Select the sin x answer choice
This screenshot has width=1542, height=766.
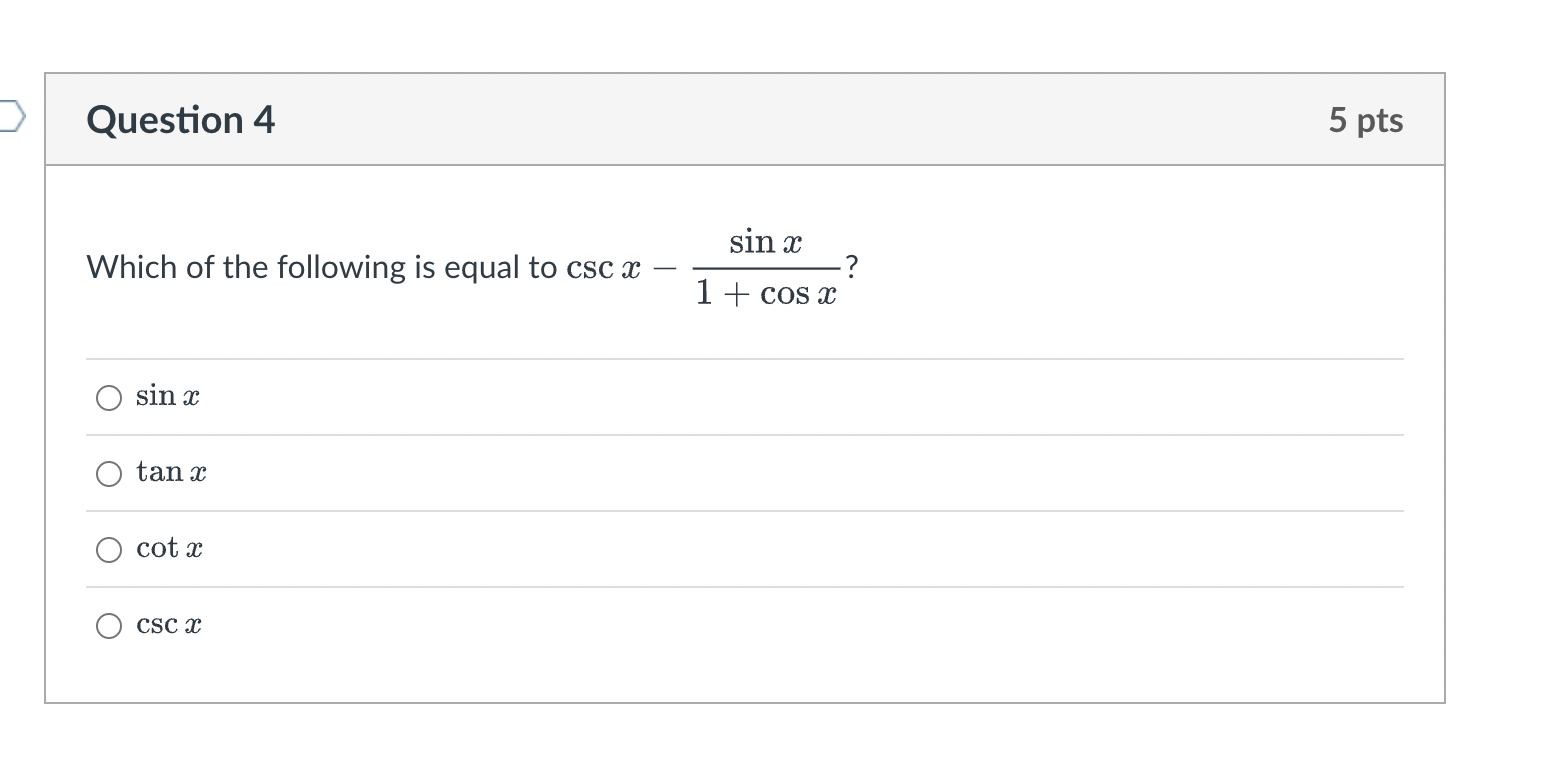click(108, 397)
